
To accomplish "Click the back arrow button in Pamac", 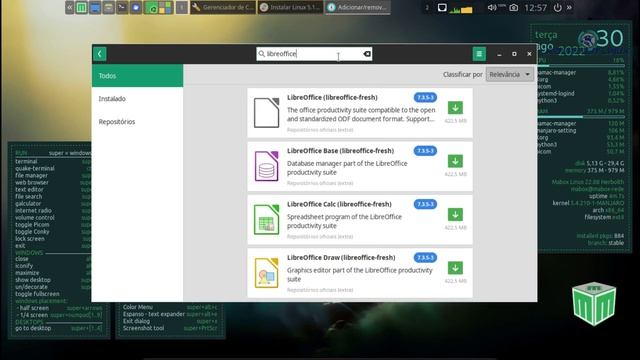I will pos(100,54).
